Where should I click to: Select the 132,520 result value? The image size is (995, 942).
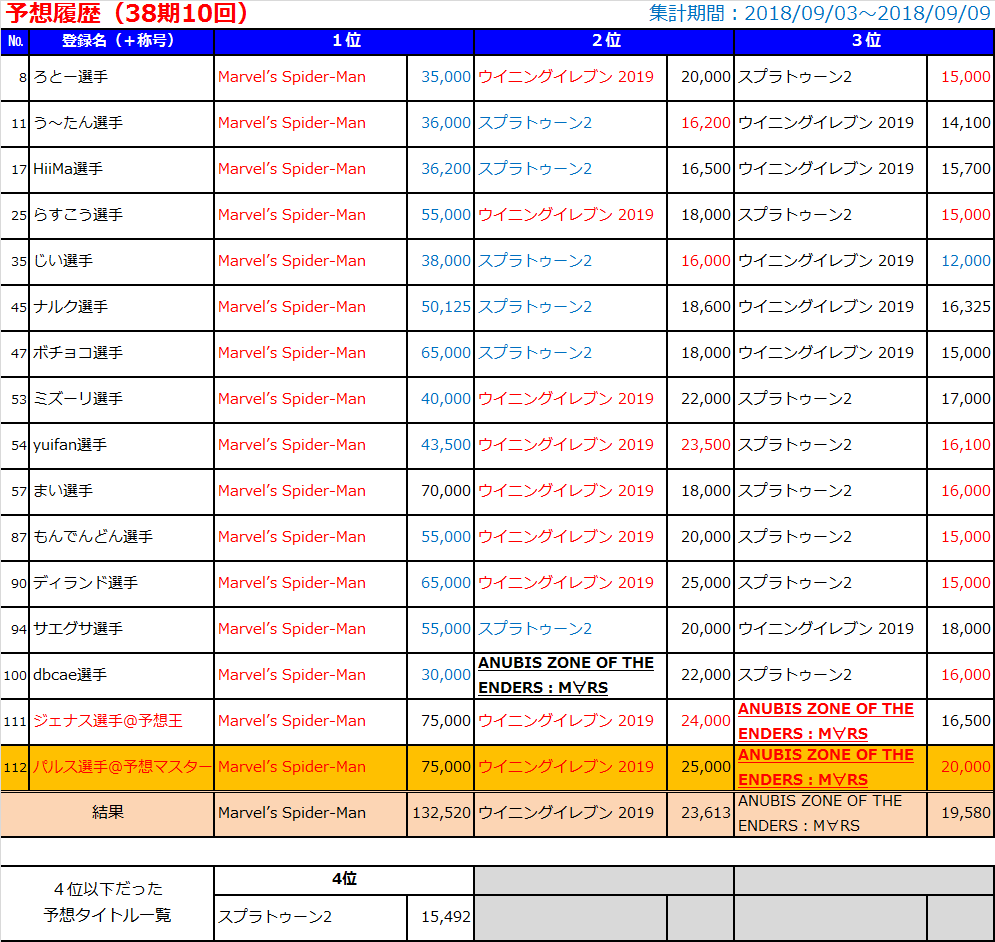[x=441, y=813]
